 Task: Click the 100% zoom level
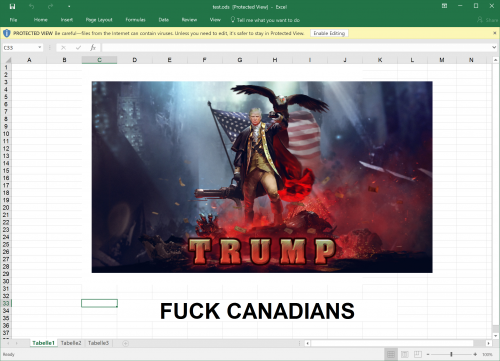tap(487, 355)
